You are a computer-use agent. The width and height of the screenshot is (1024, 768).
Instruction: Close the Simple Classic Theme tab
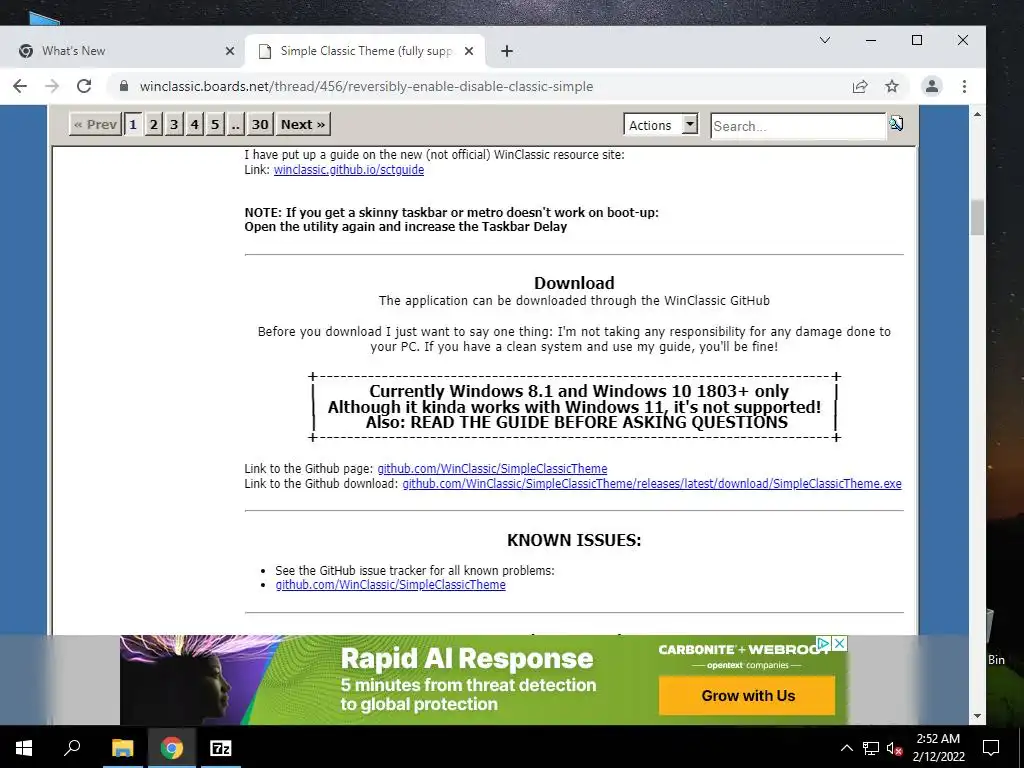[469, 51]
